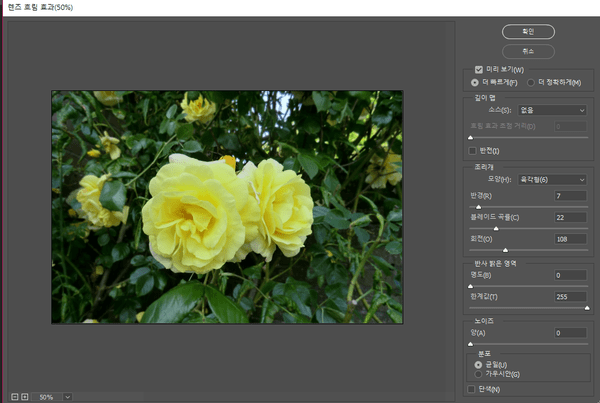600x403 pixels.
Task: Click the 회전(O) rotation value field
Action: point(570,239)
